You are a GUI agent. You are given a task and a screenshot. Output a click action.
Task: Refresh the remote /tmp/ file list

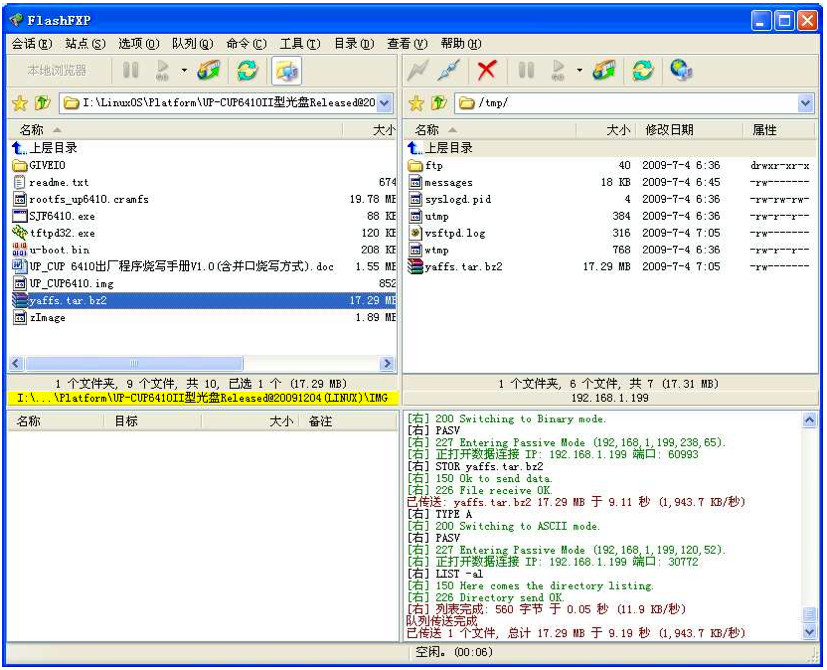pyautogui.click(x=643, y=70)
